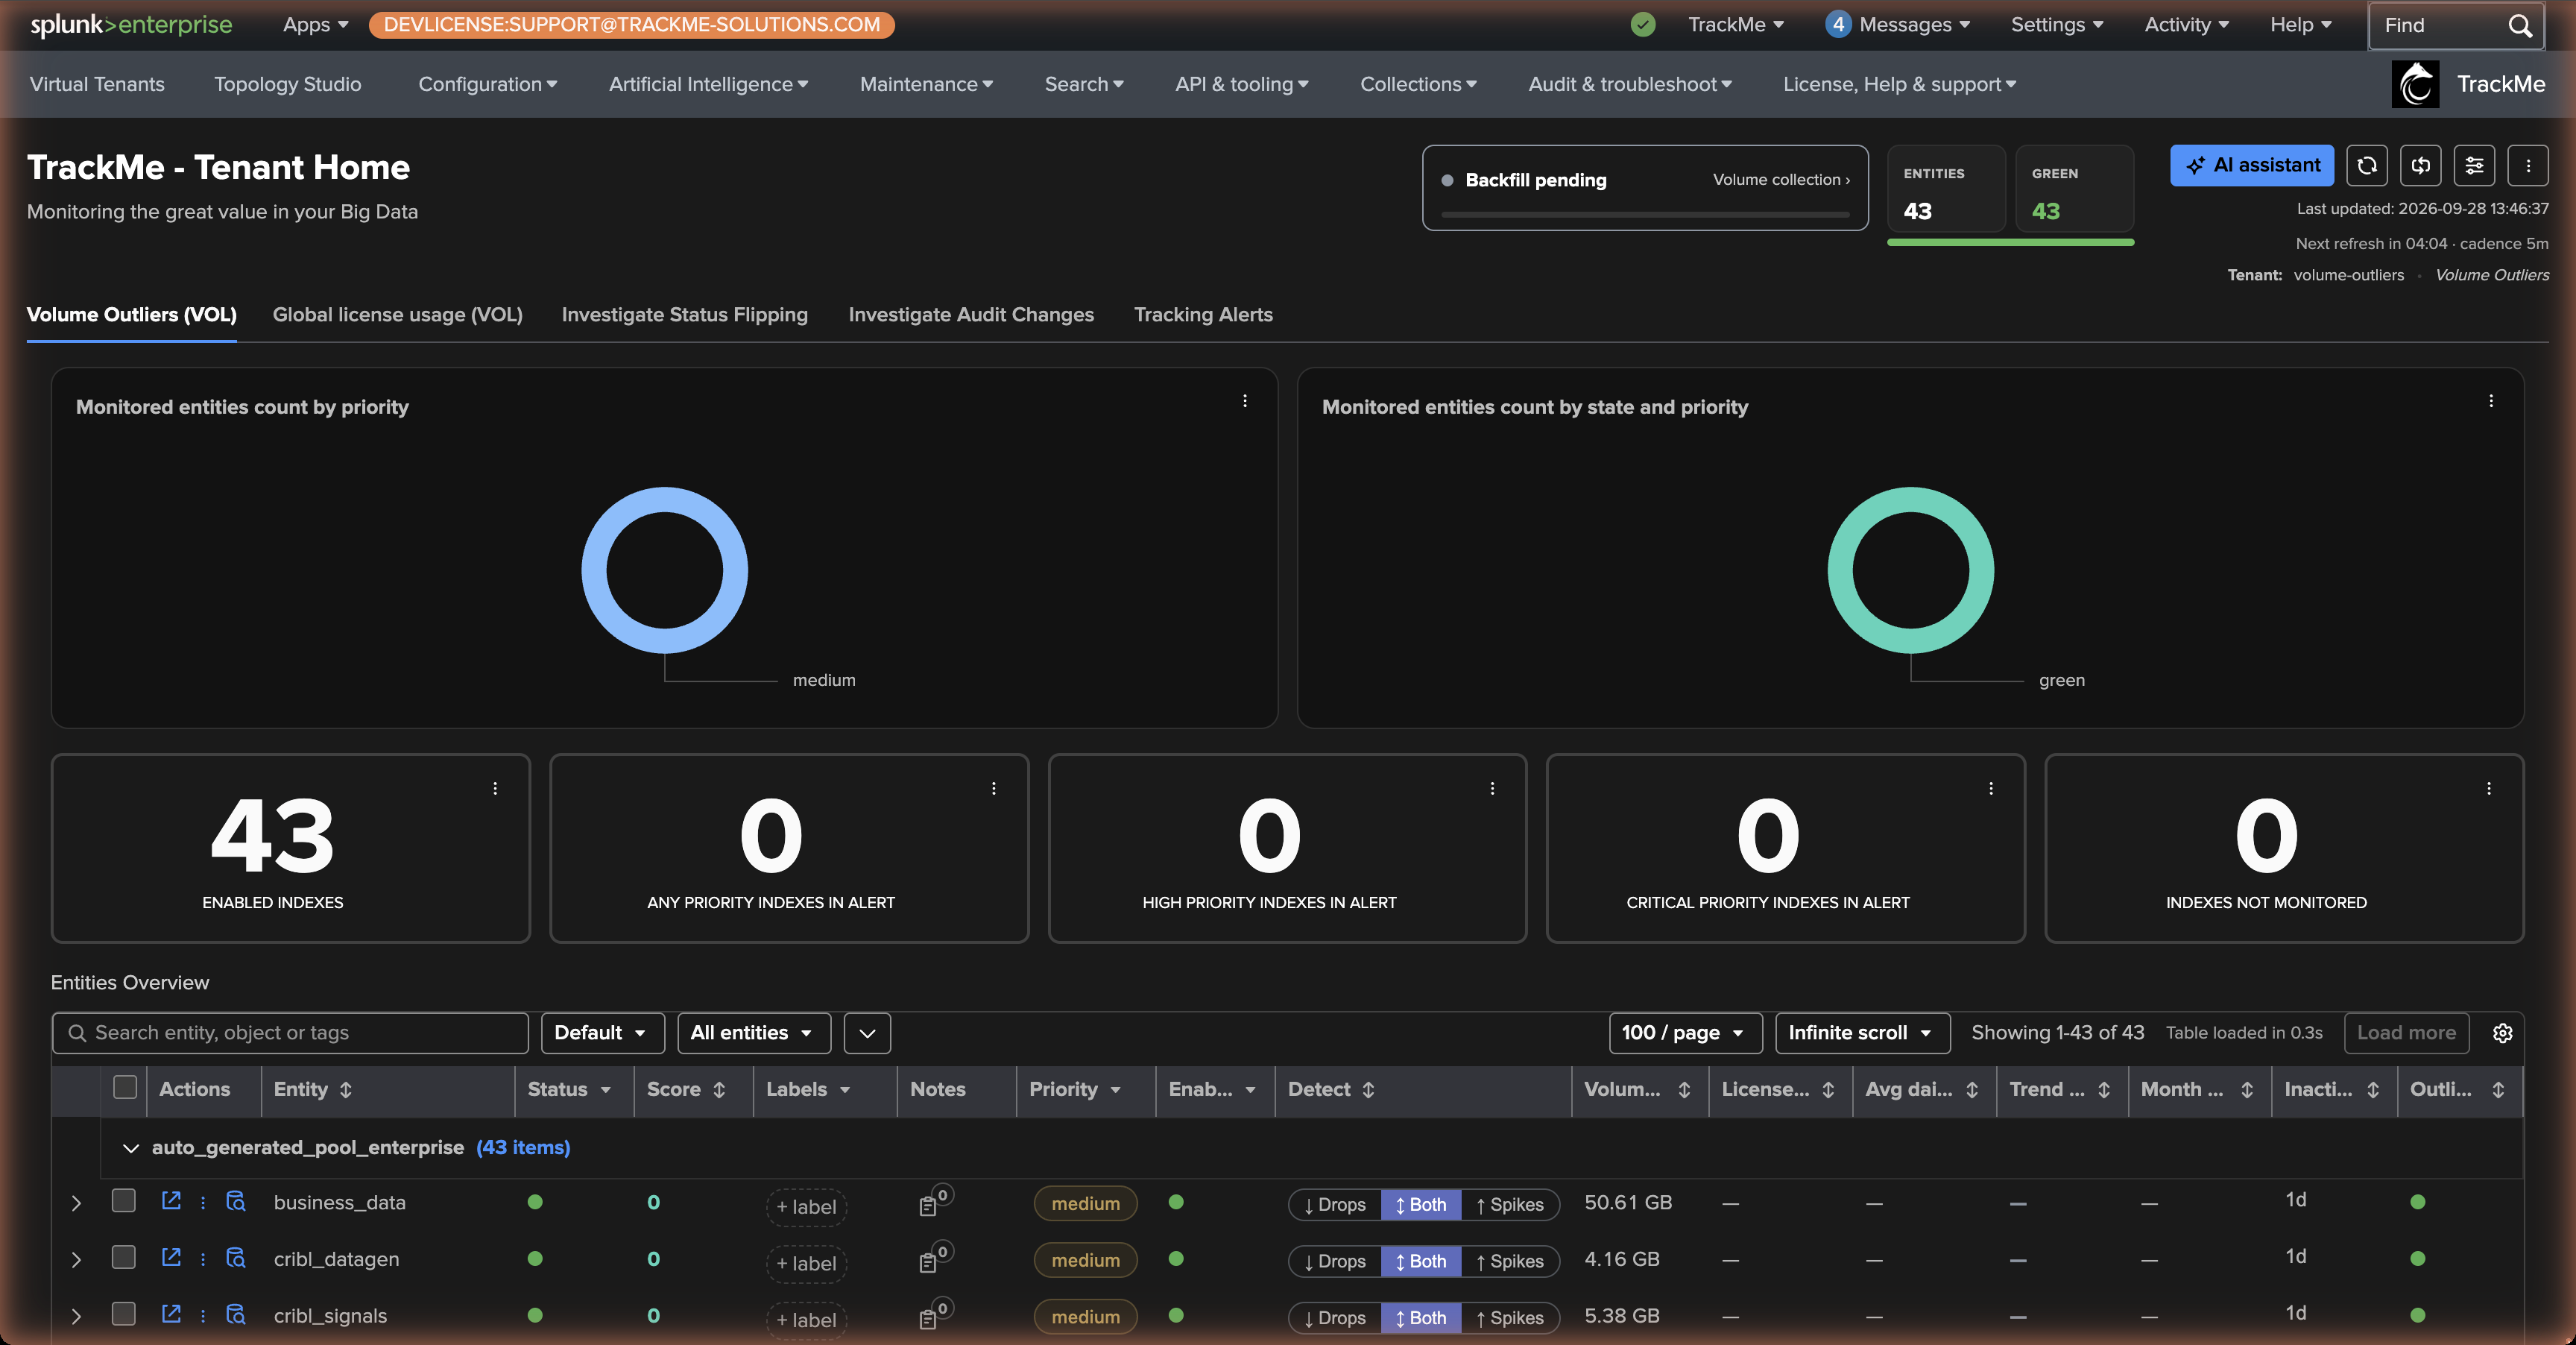The width and height of the screenshot is (2576, 1345).
Task: Open kebab menu of 'state and priority' panel
Action: click(x=2491, y=401)
